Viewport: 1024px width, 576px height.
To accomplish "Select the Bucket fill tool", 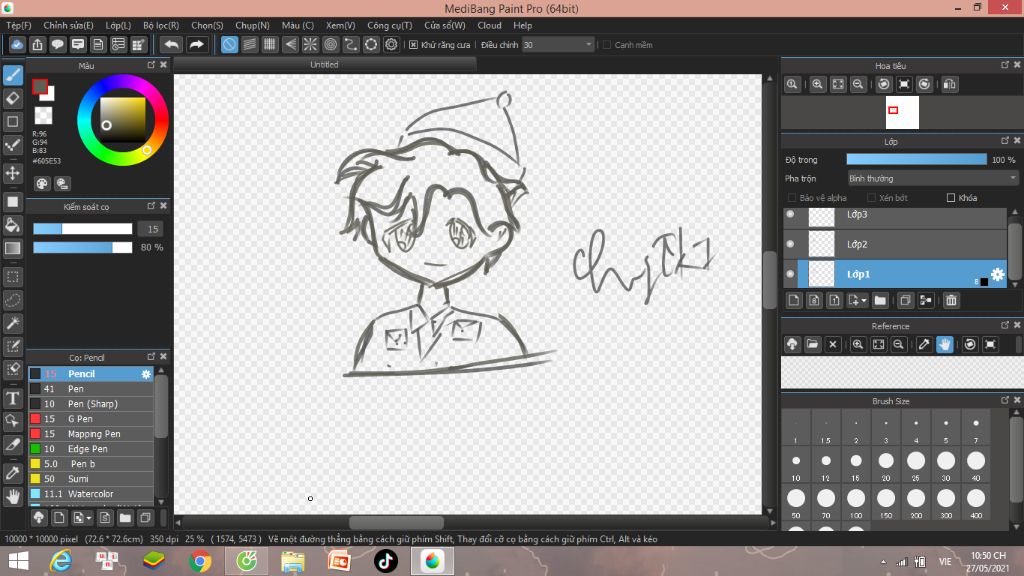I will pyautogui.click(x=13, y=225).
